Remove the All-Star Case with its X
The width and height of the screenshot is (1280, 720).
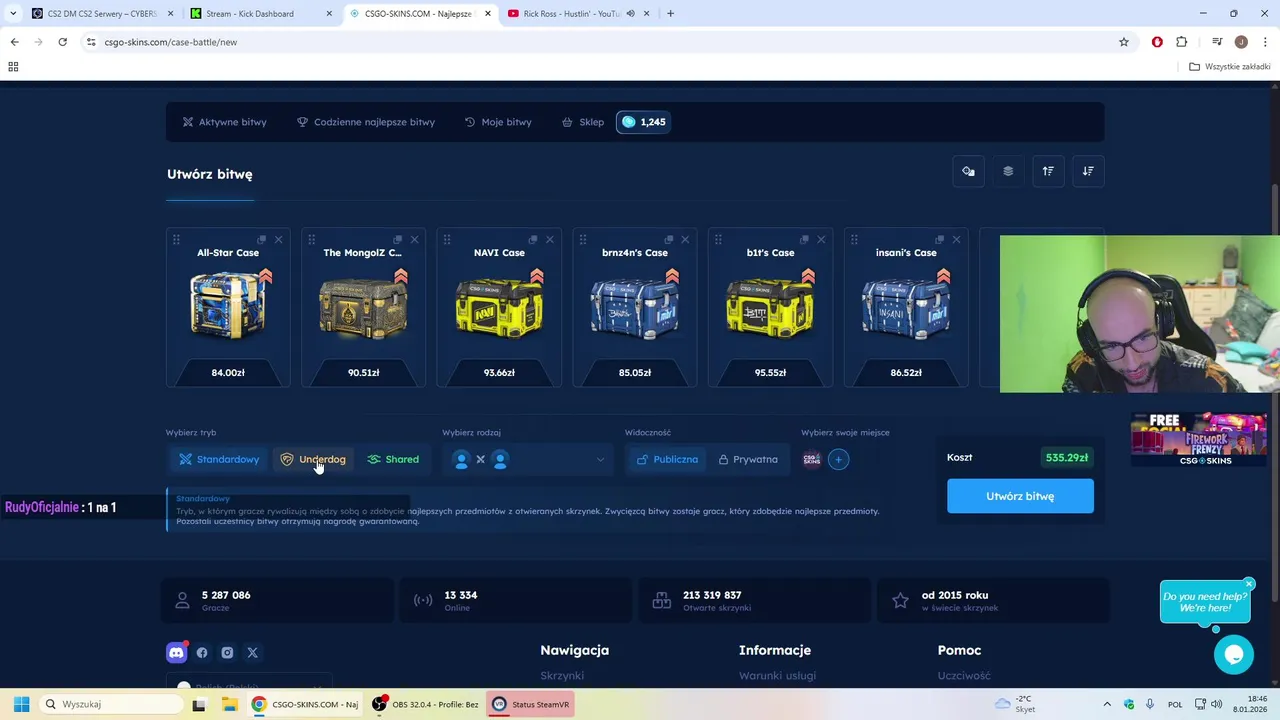tap(278, 240)
